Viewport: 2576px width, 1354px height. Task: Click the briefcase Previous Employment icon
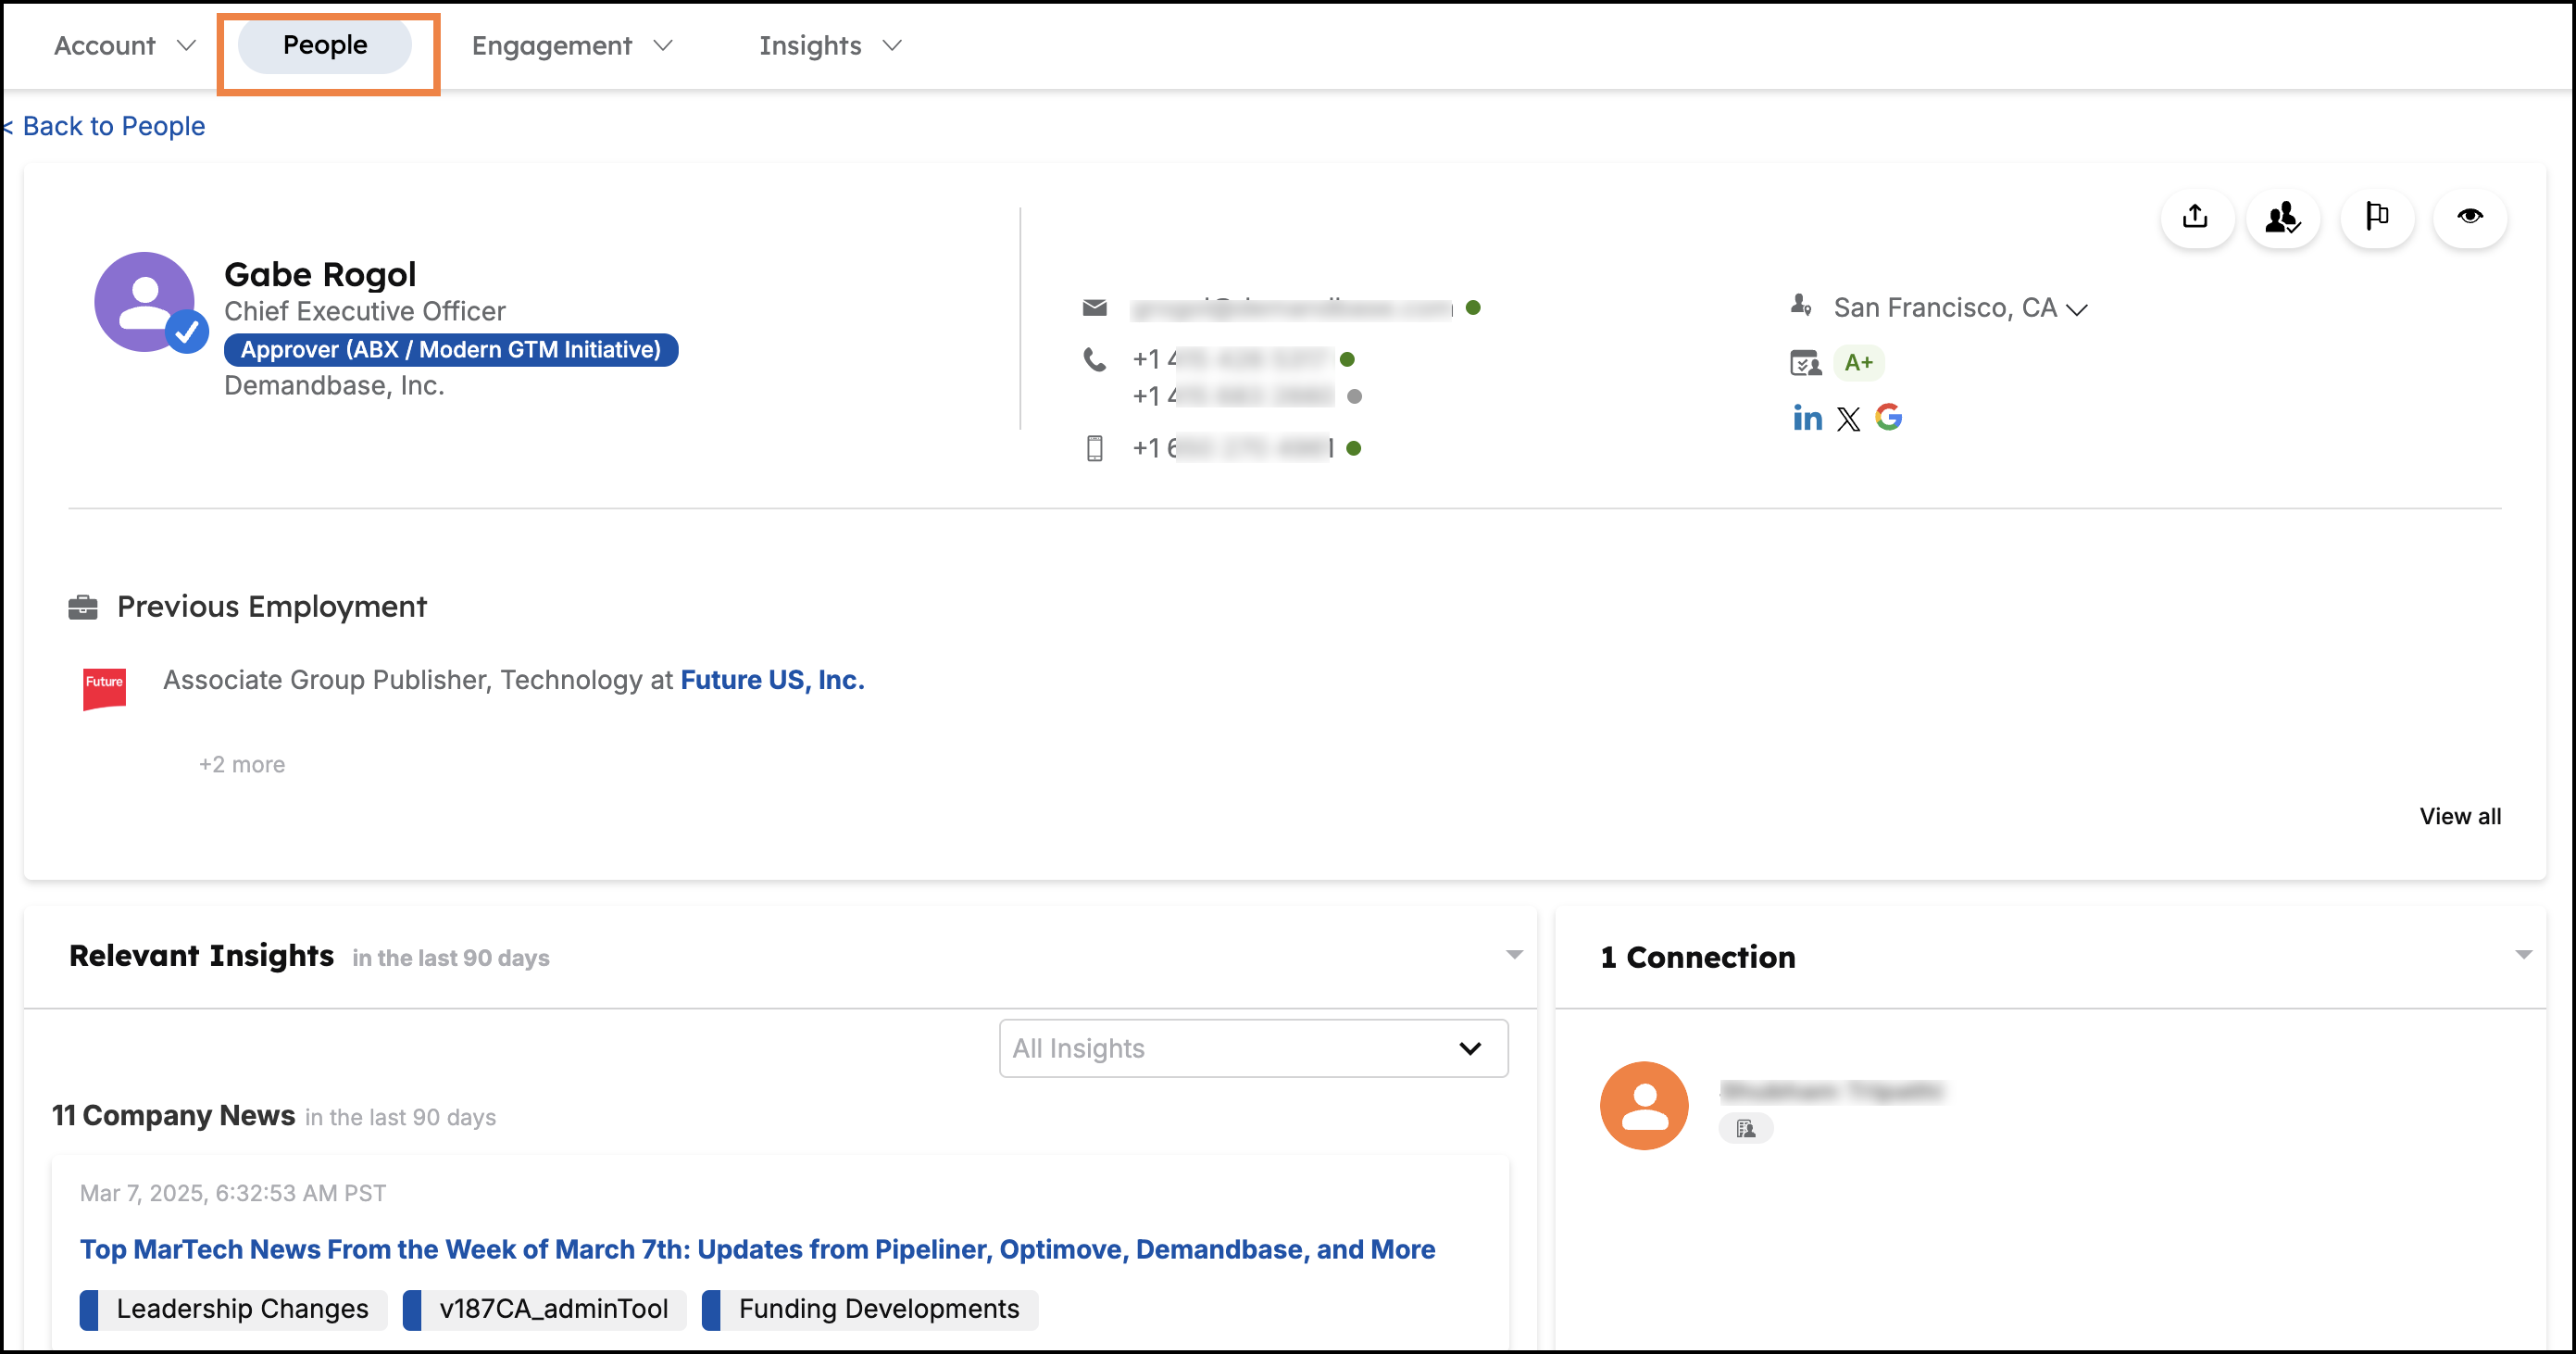pos(82,607)
